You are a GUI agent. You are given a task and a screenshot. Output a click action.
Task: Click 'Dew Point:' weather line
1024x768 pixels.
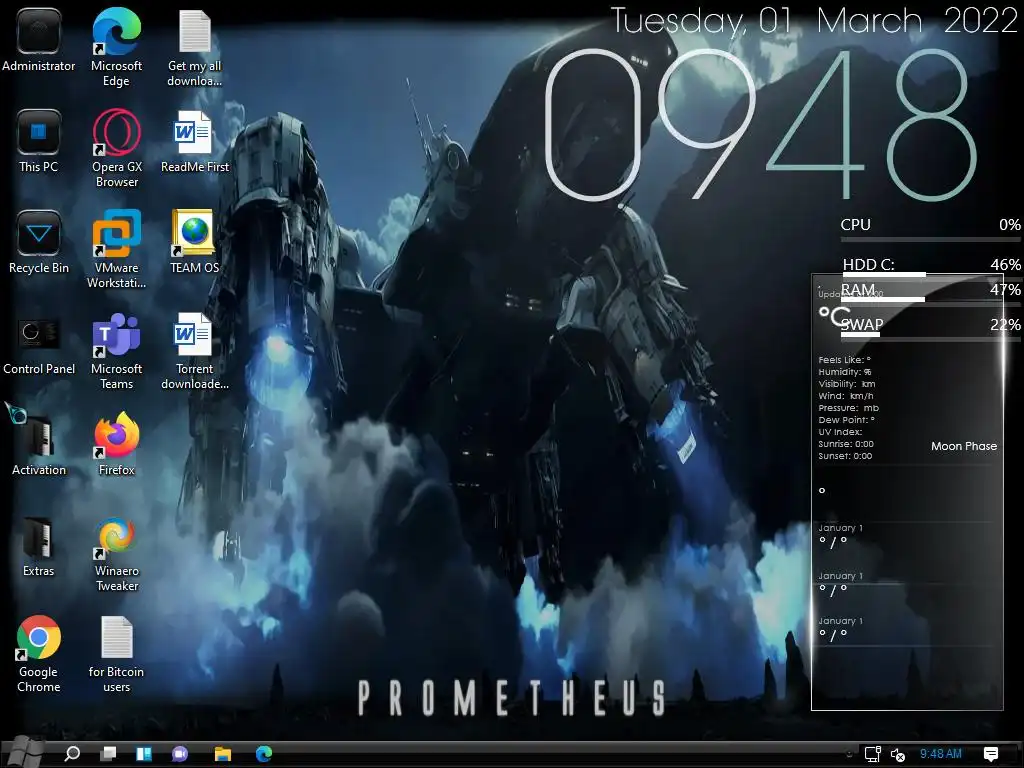point(846,420)
